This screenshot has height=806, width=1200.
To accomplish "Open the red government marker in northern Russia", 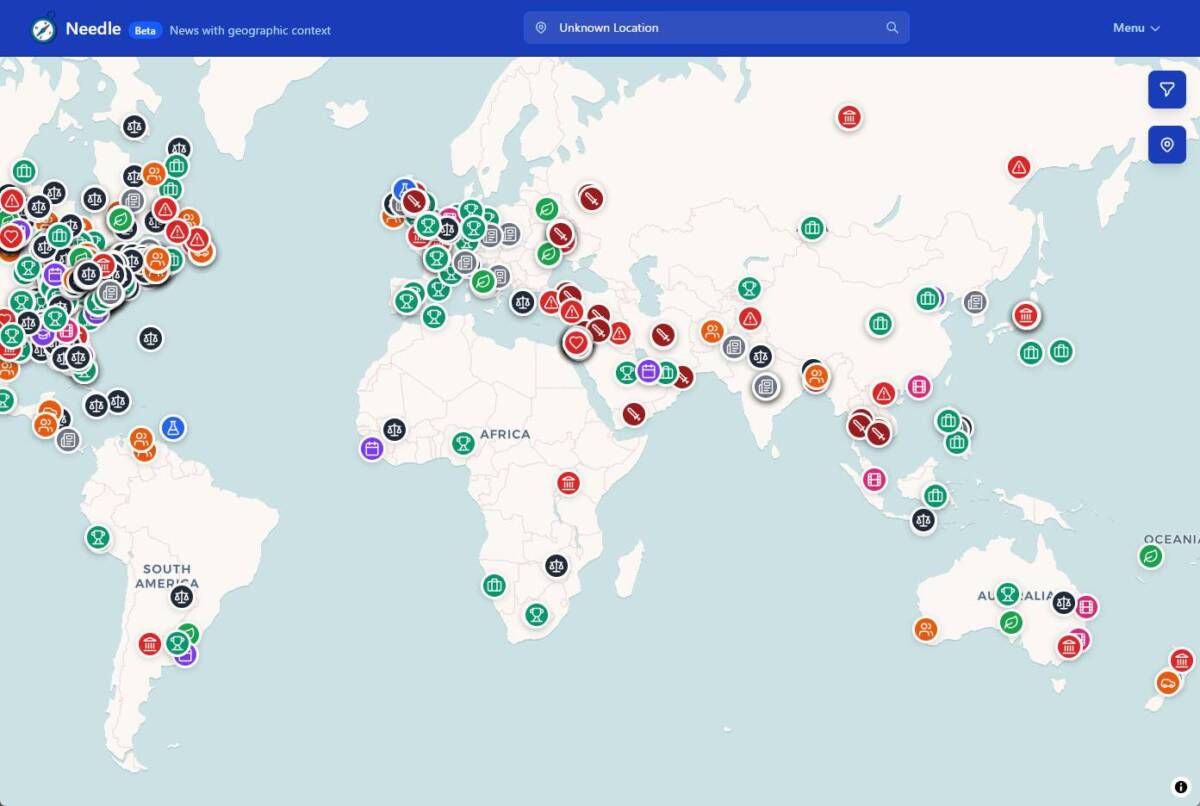I will pyautogui.click(x=849, y=118).
